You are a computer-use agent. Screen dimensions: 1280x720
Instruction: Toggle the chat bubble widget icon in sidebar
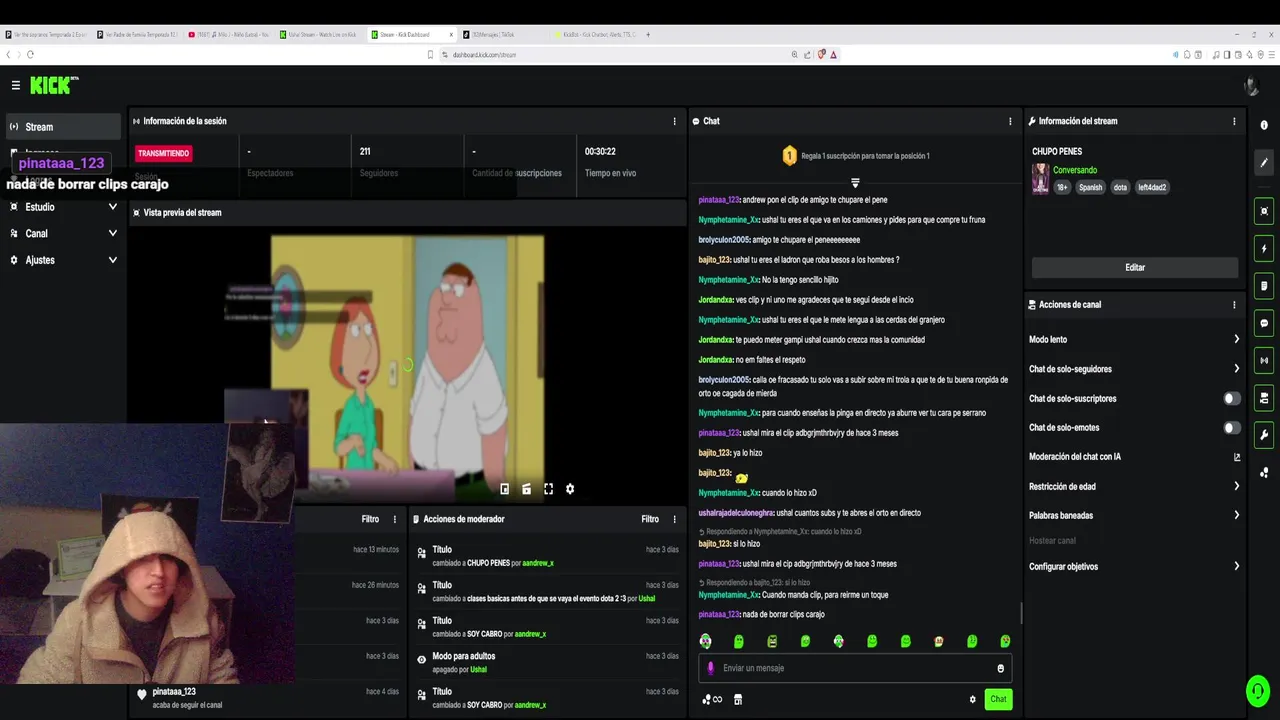(1264, 323)
